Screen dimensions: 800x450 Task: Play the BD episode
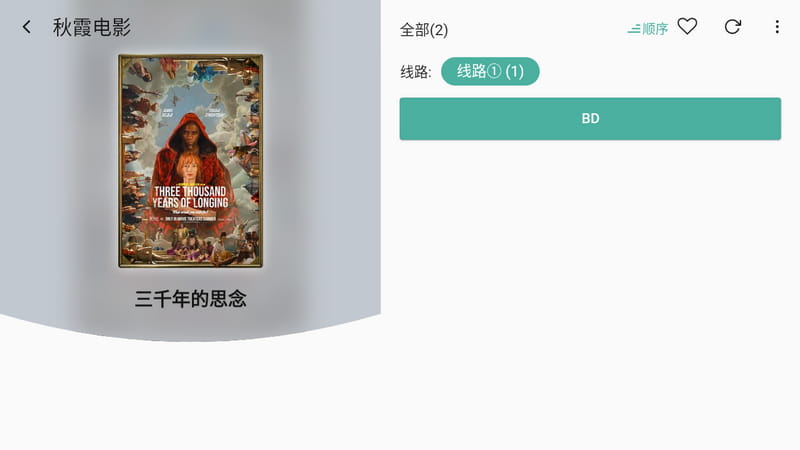point(590,119)
